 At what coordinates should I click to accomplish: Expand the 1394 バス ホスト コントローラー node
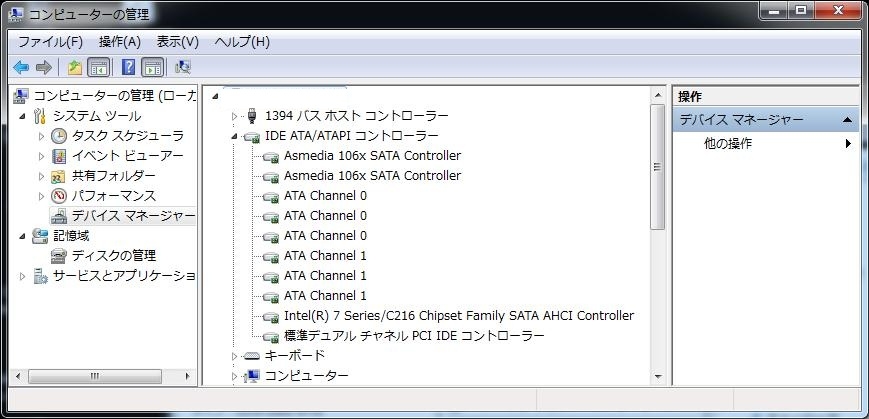click(x=235, y=116)
